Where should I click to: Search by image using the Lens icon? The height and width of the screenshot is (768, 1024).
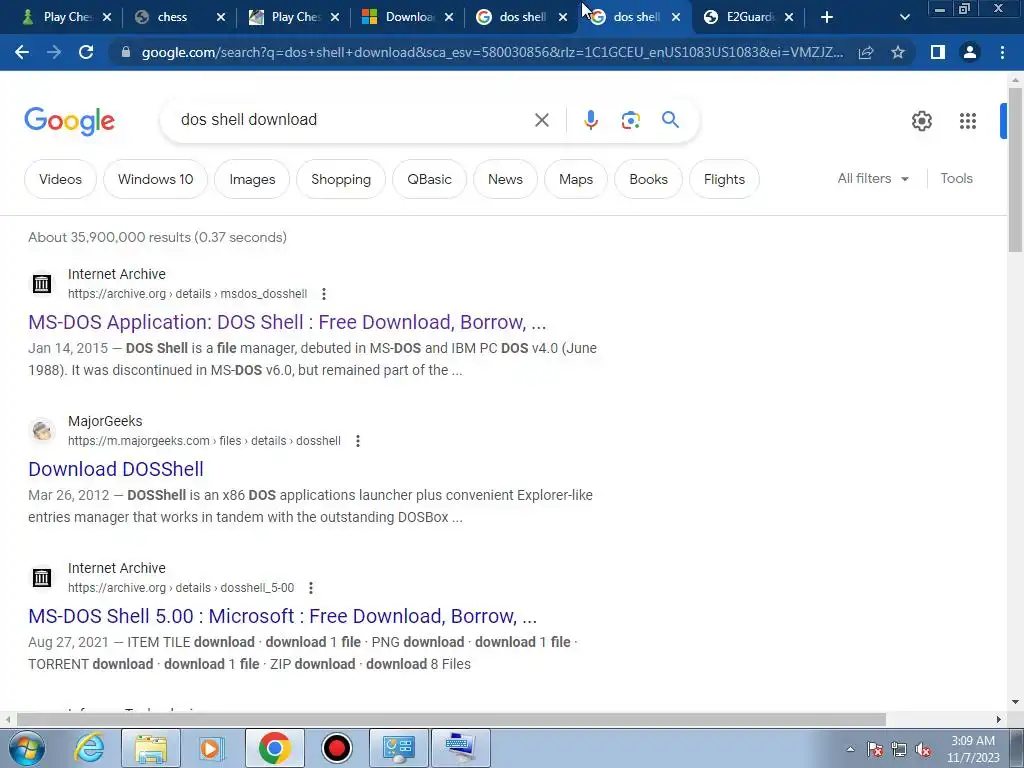point(630,120)
